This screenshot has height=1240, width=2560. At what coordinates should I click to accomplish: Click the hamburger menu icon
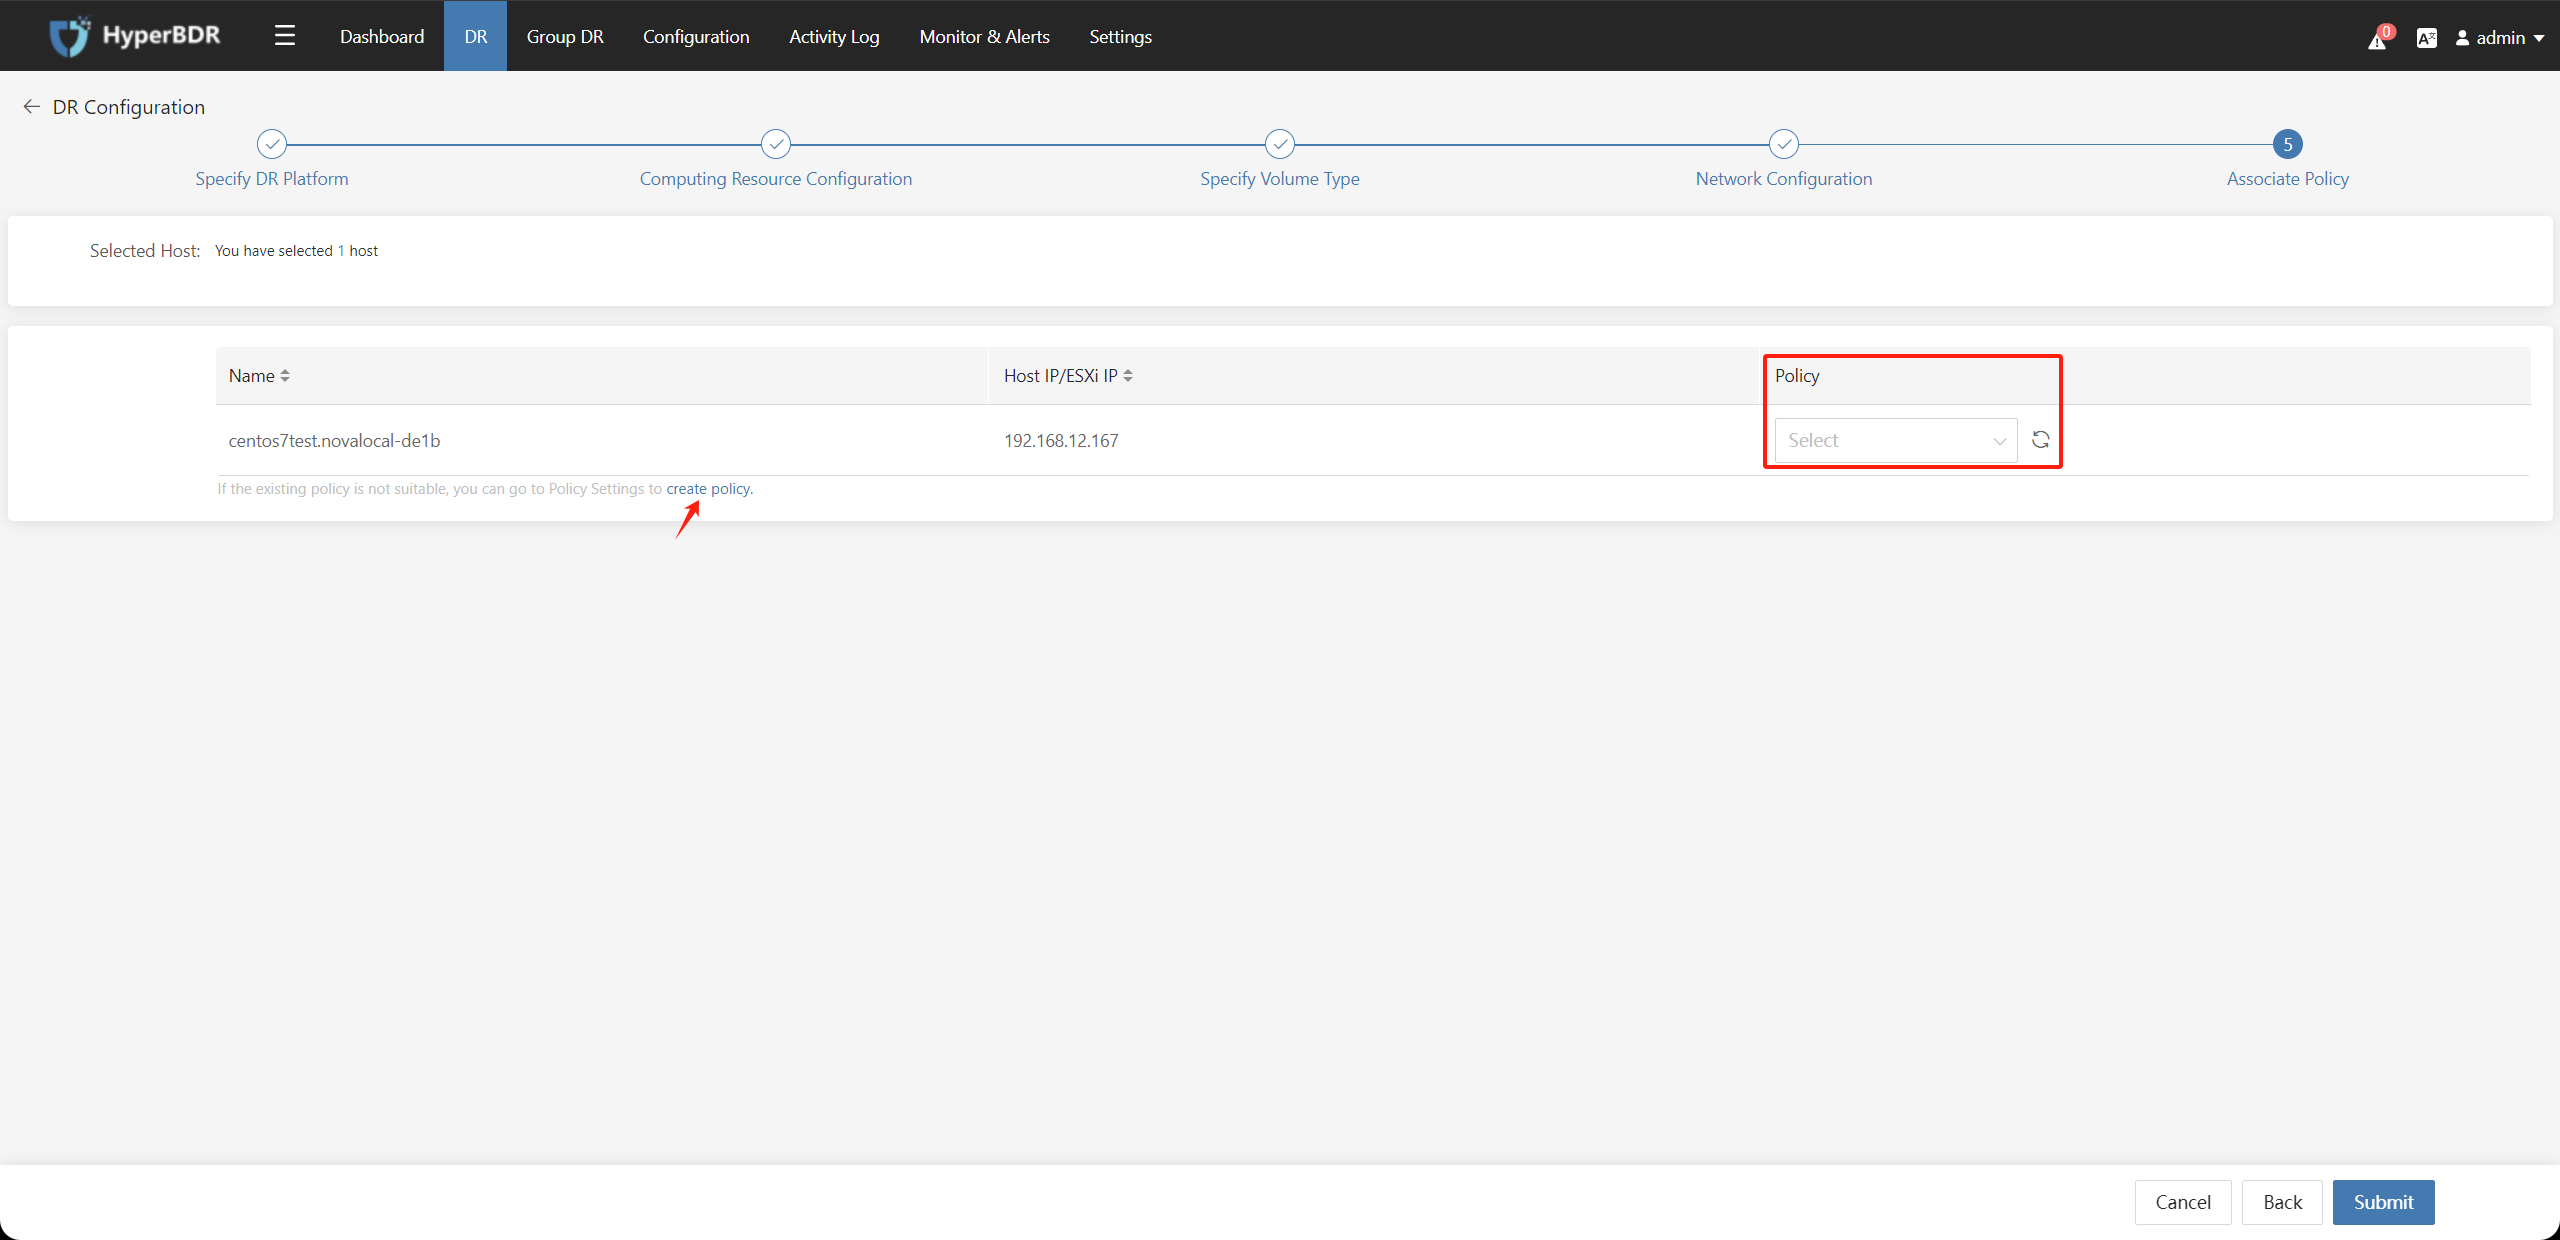tap(284, 34)
